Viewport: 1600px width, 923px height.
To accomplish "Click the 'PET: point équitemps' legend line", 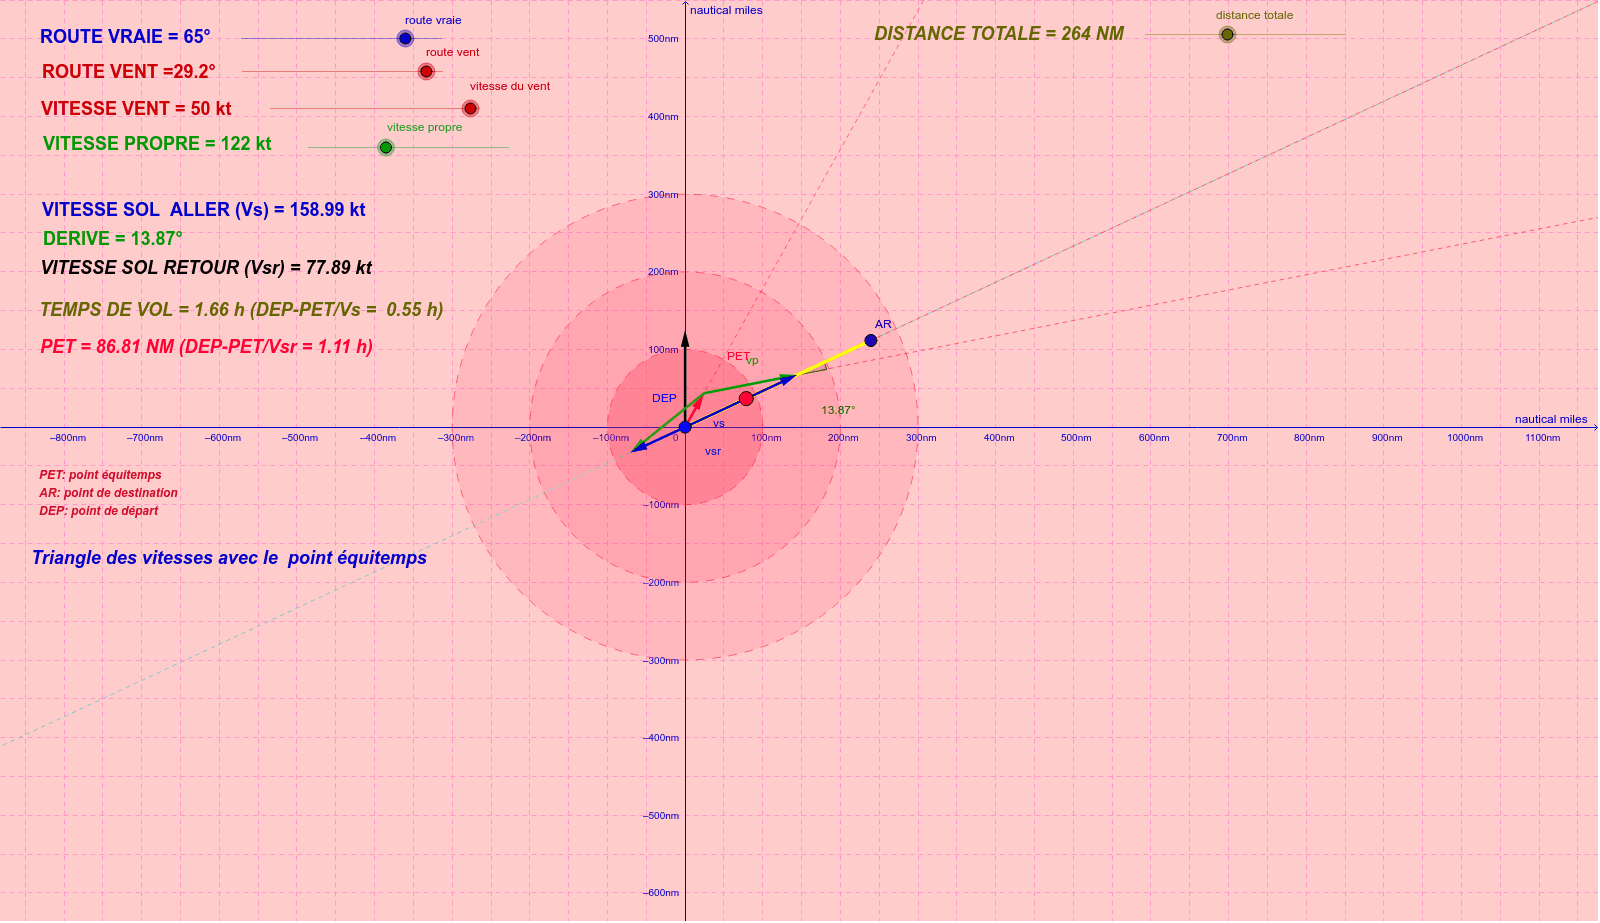I will [x=100, y=475].
